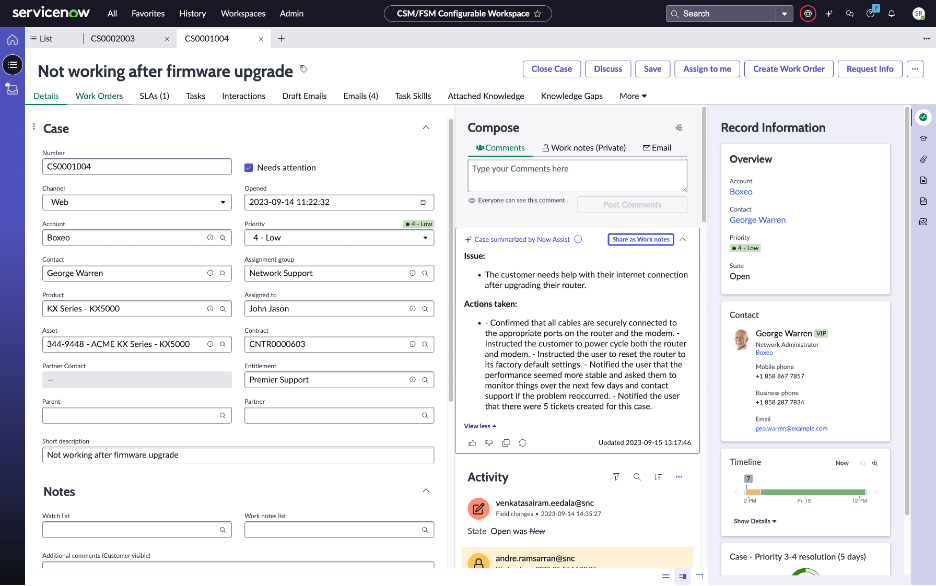This screenshot has width=936, height=586.
Task: Open the Boxeo account link in Overview
Action: pyautogui.click(x=740, y=191)
